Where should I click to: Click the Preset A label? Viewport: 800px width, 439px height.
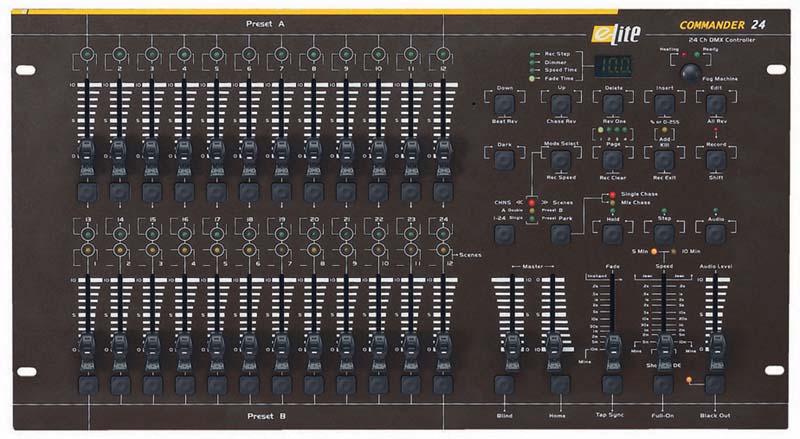[265, 24]
